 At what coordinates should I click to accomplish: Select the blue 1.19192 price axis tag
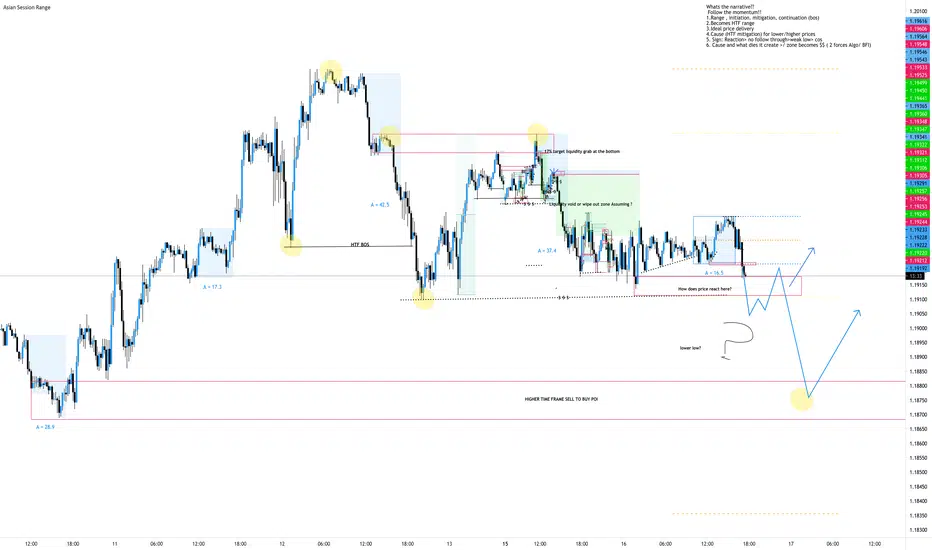pos(918,268)
